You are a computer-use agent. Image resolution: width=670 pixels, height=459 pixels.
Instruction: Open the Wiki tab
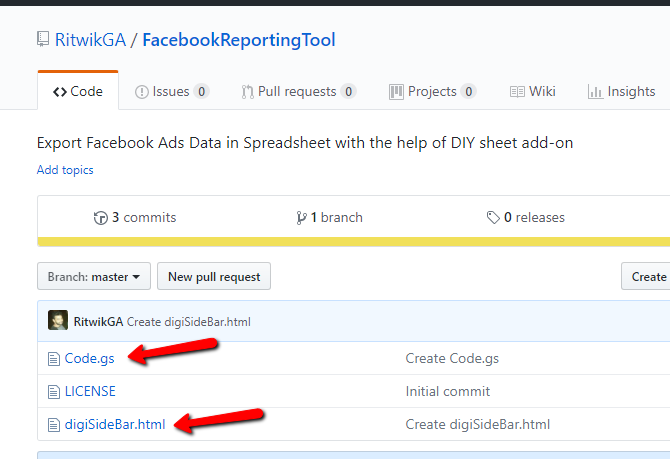point(533,91)
